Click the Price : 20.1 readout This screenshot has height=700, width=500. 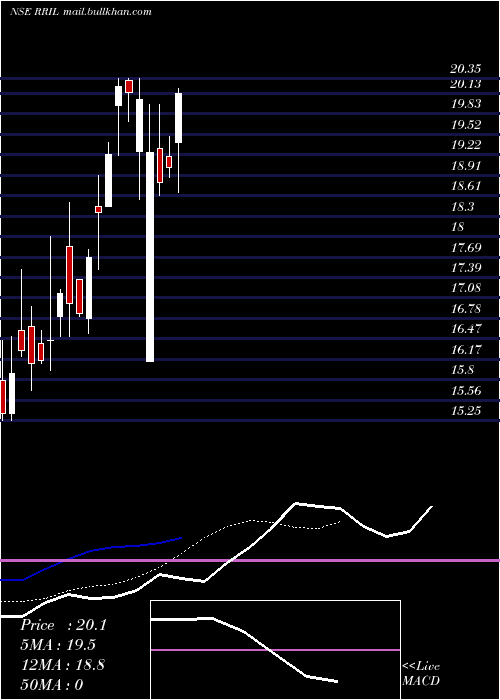click(63, 625)
